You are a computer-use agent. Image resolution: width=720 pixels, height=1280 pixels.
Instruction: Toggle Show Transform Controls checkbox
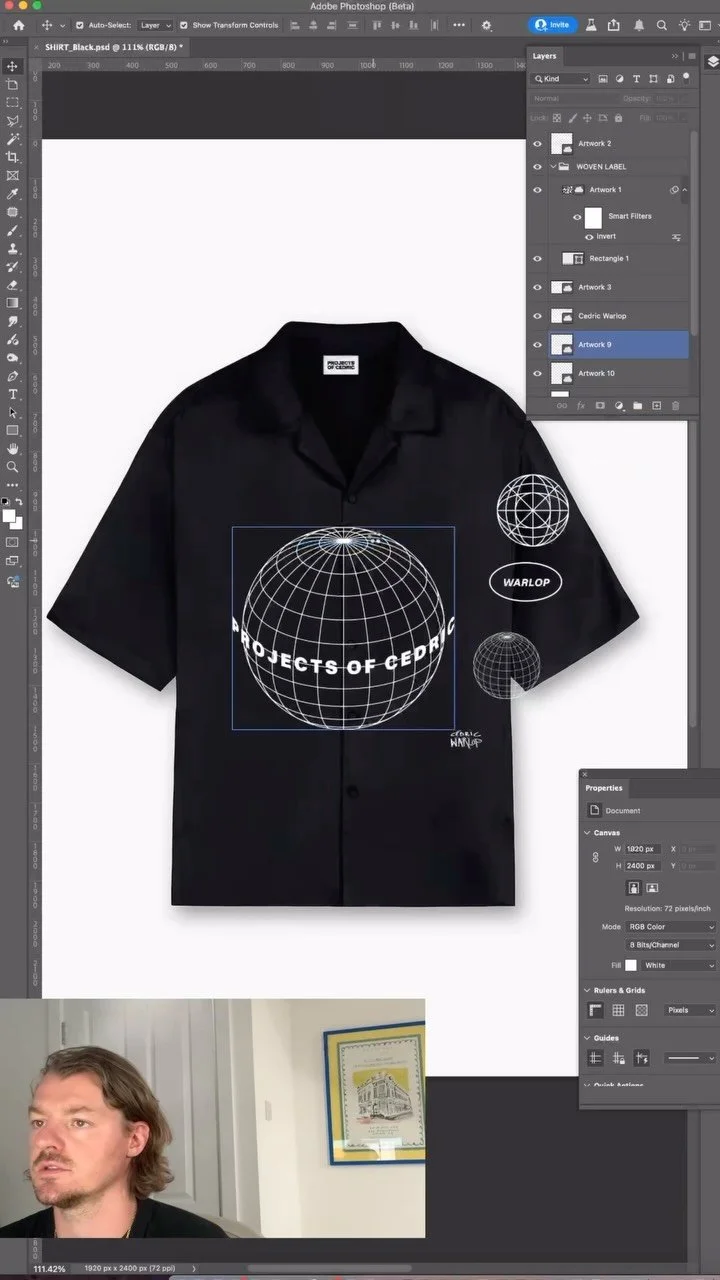click(x=184, y=25)
